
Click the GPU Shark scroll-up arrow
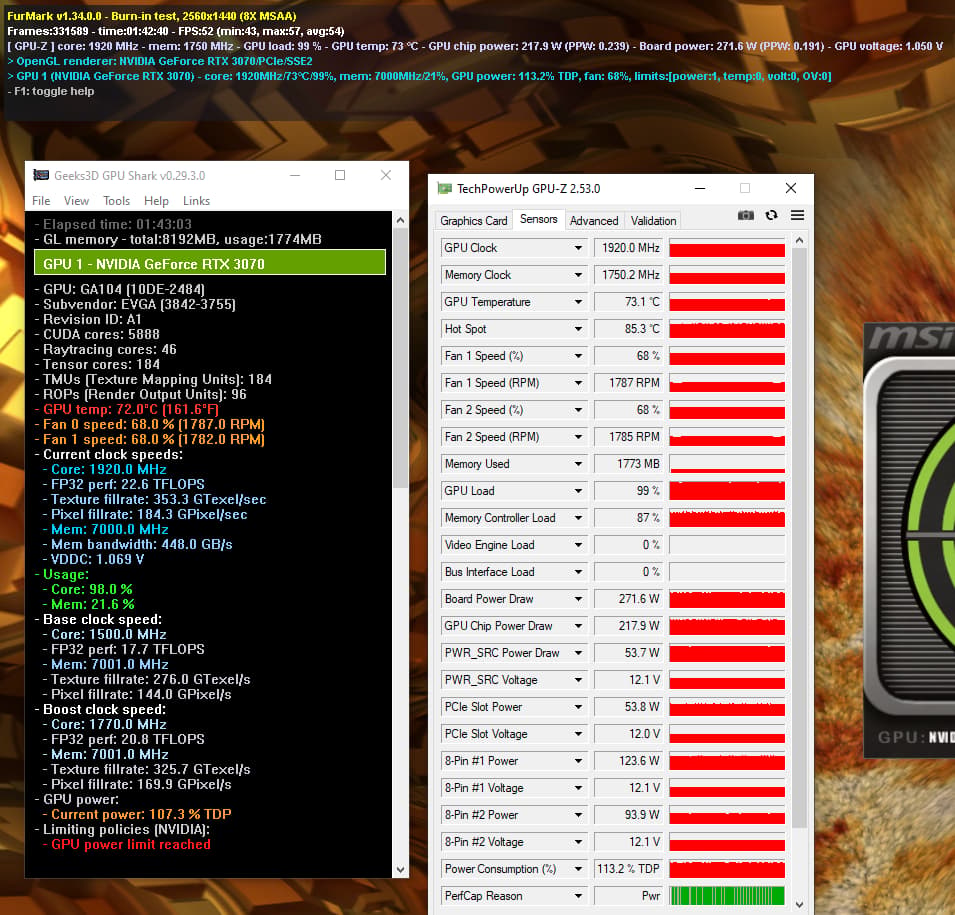[400, 220]
